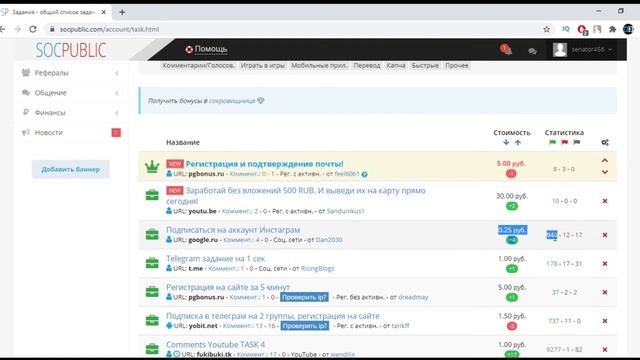Open task Telegram задание на 1 сек

pyautogui.click(x=216, y=258)
